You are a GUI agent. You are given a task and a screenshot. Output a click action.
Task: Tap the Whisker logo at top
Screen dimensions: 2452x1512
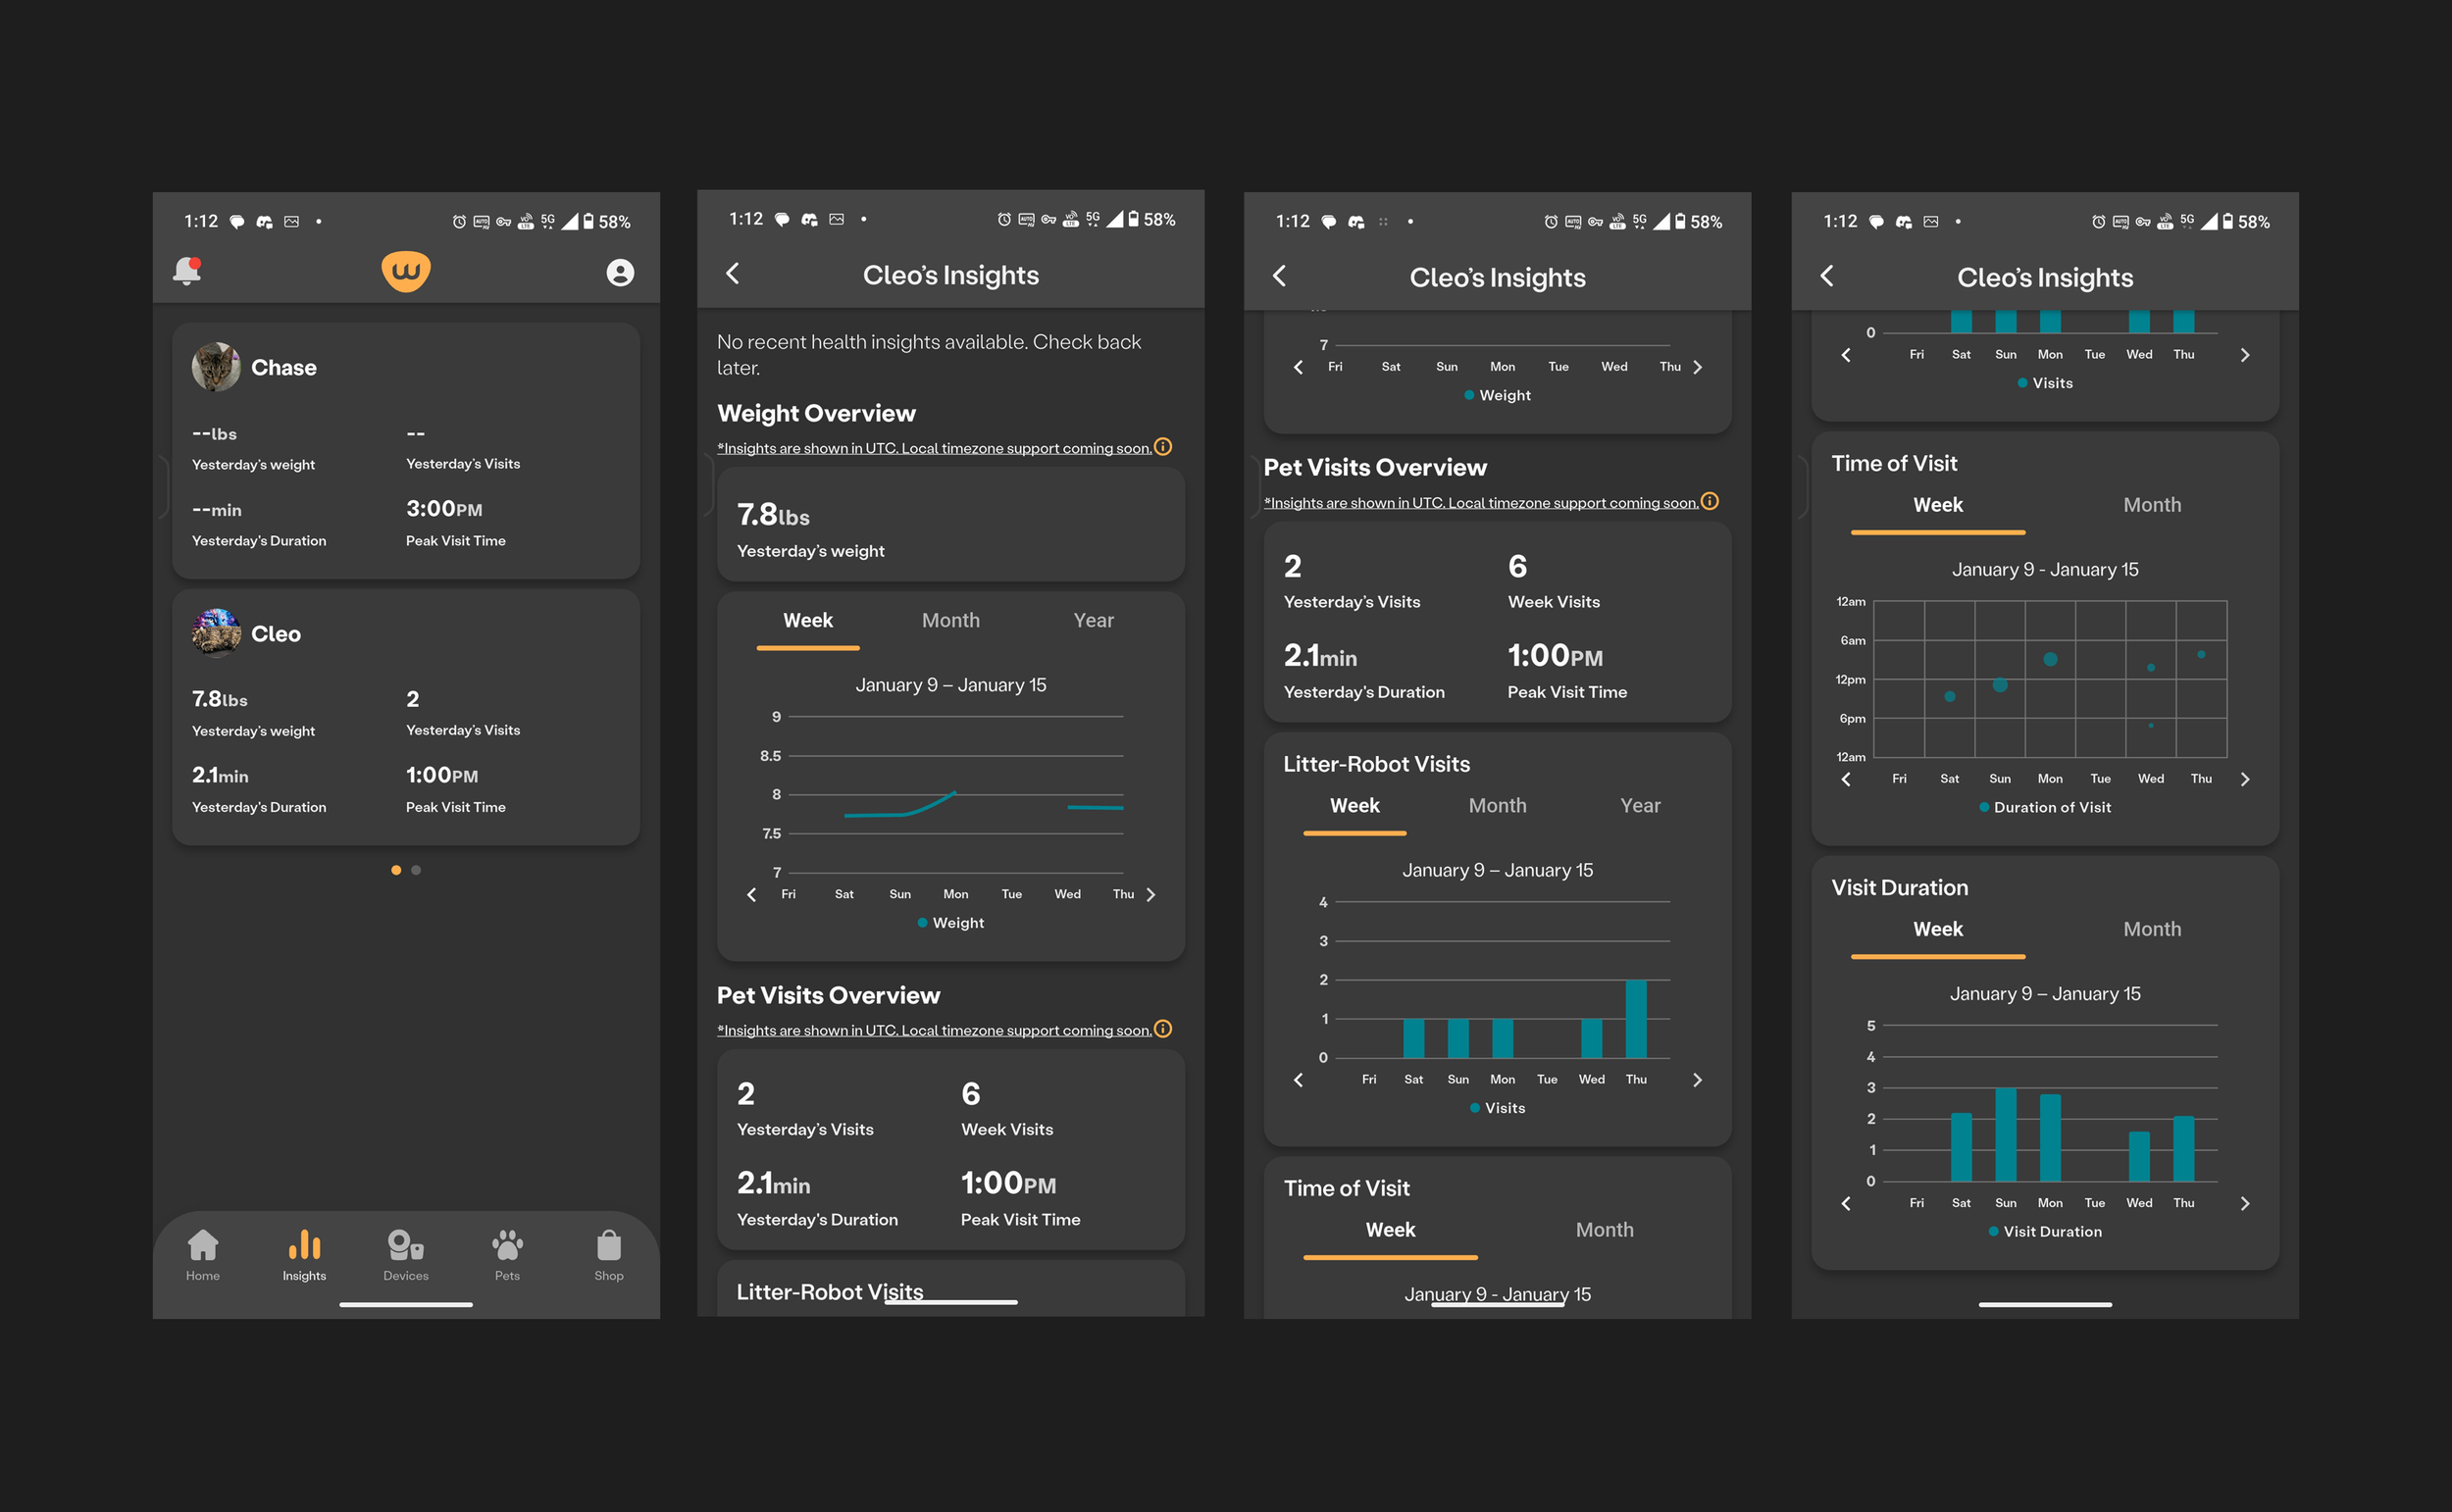405,271
